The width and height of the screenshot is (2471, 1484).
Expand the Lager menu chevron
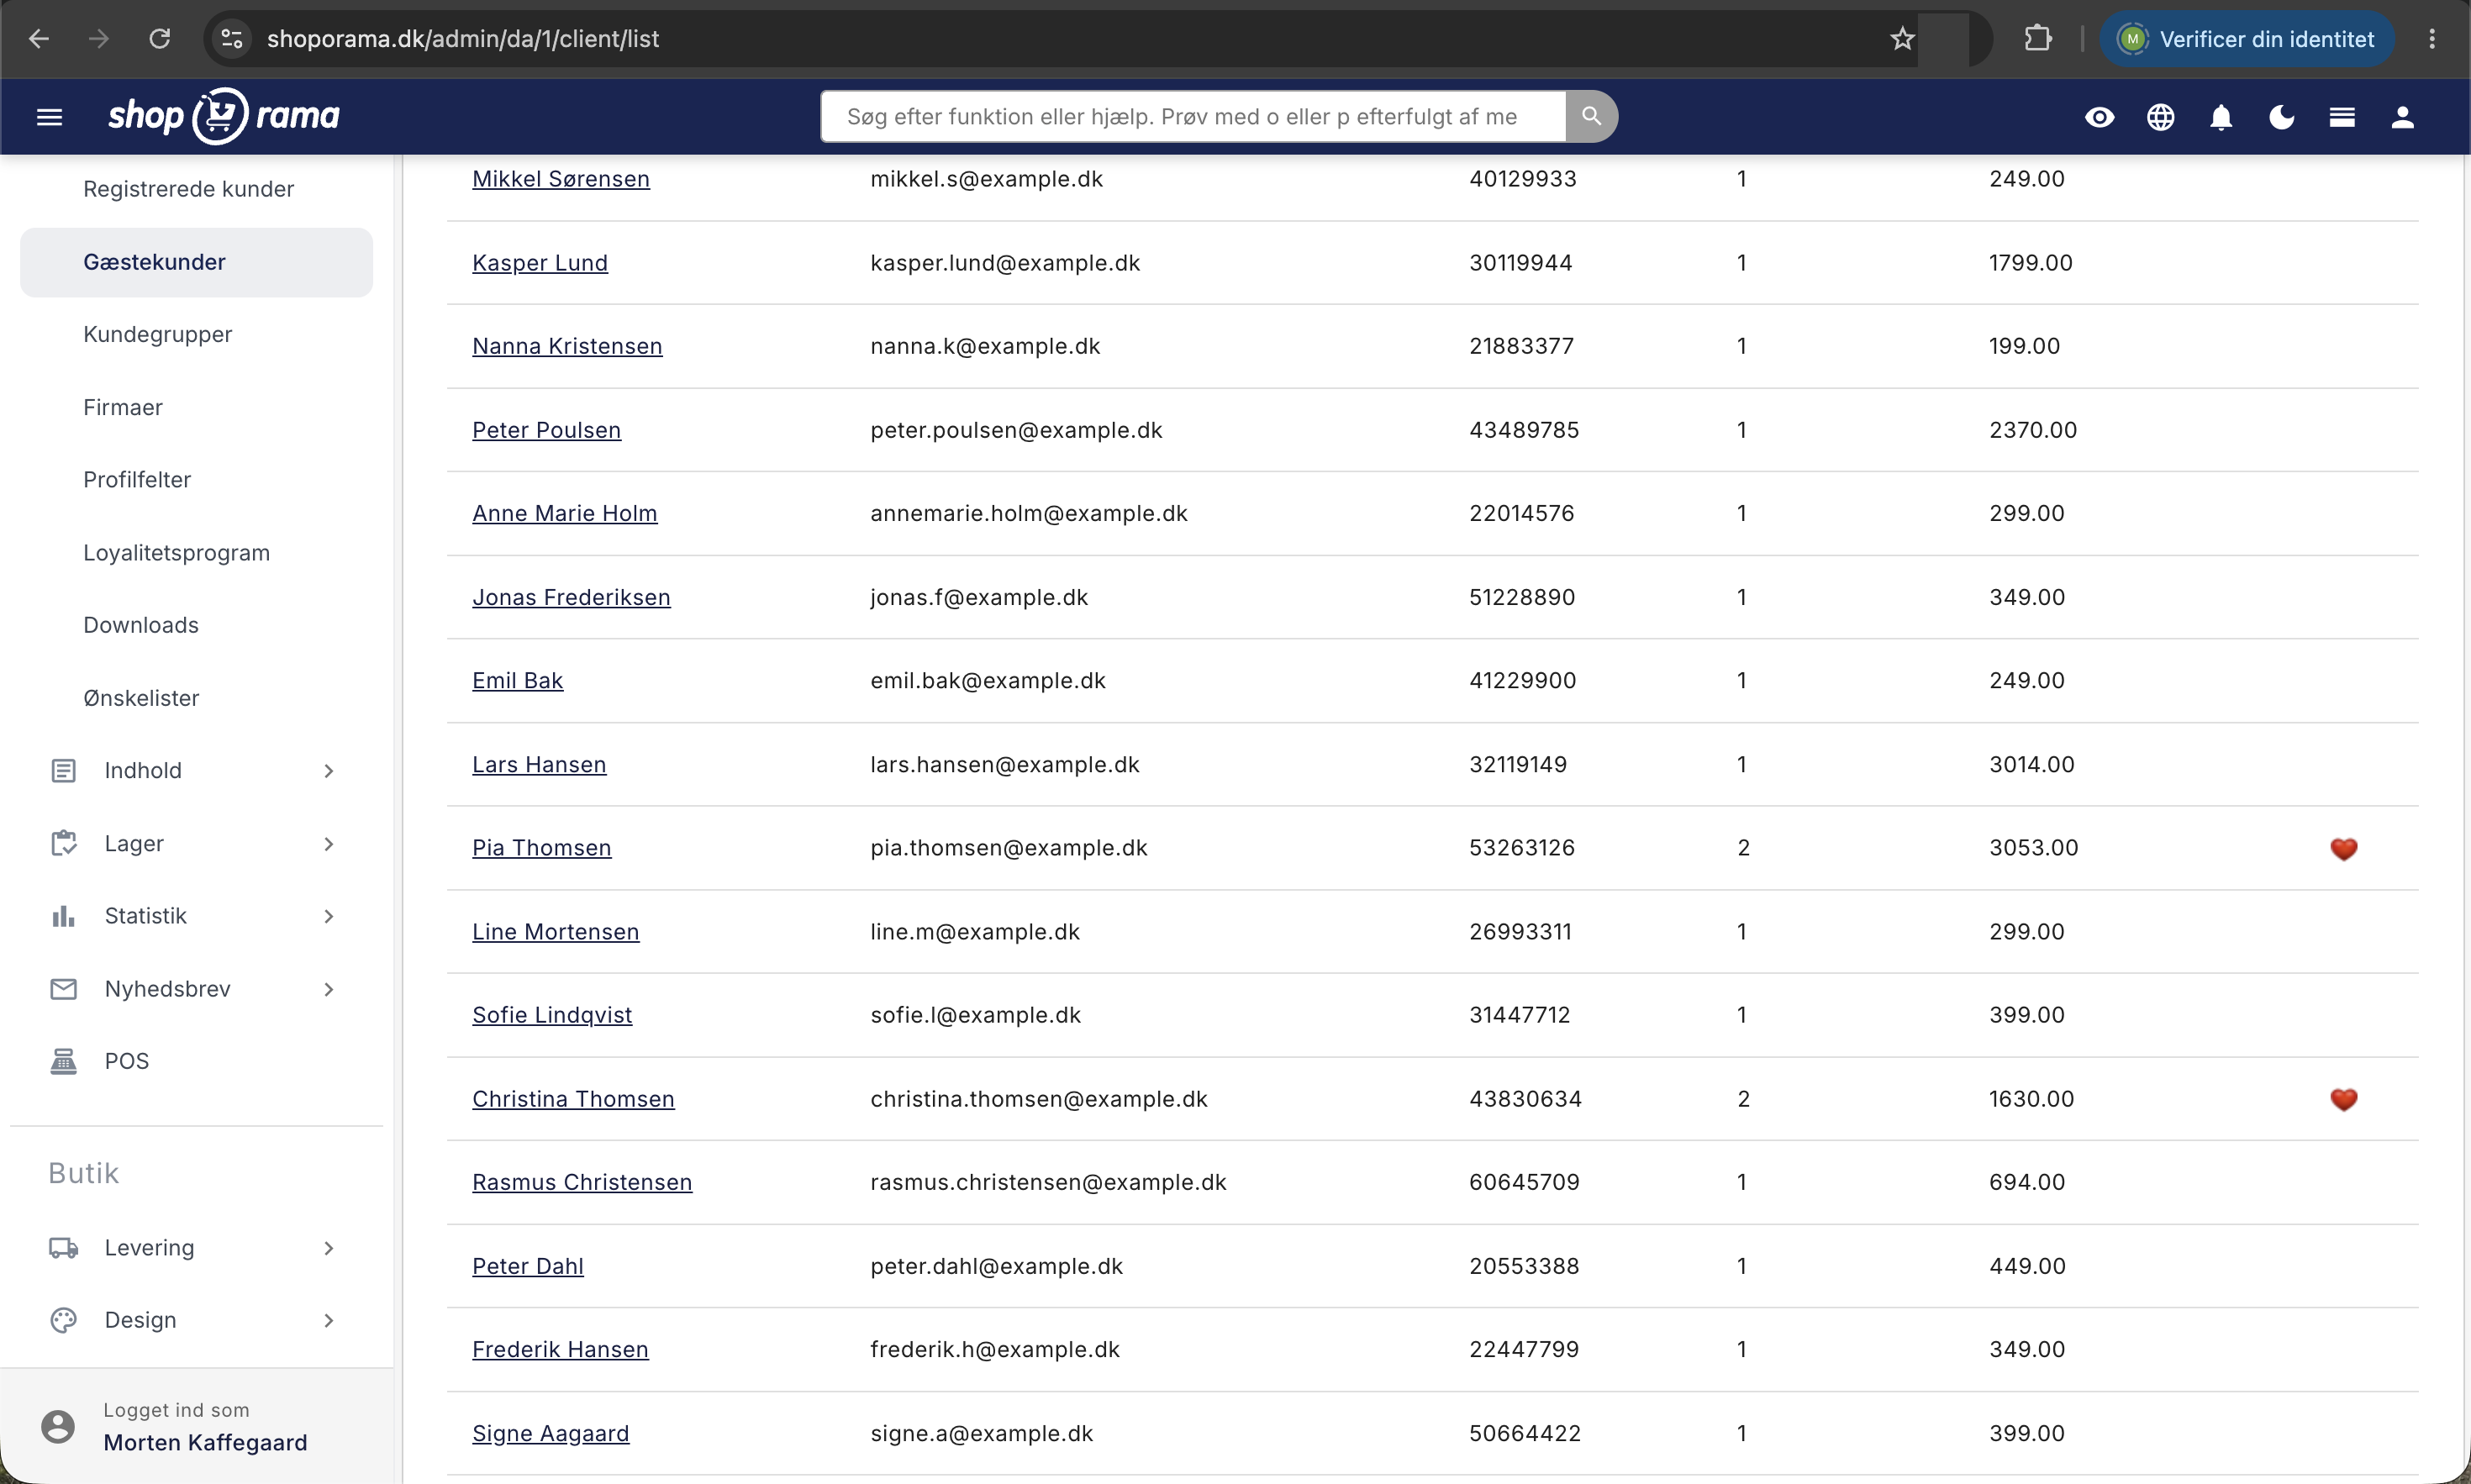(329, 843)
